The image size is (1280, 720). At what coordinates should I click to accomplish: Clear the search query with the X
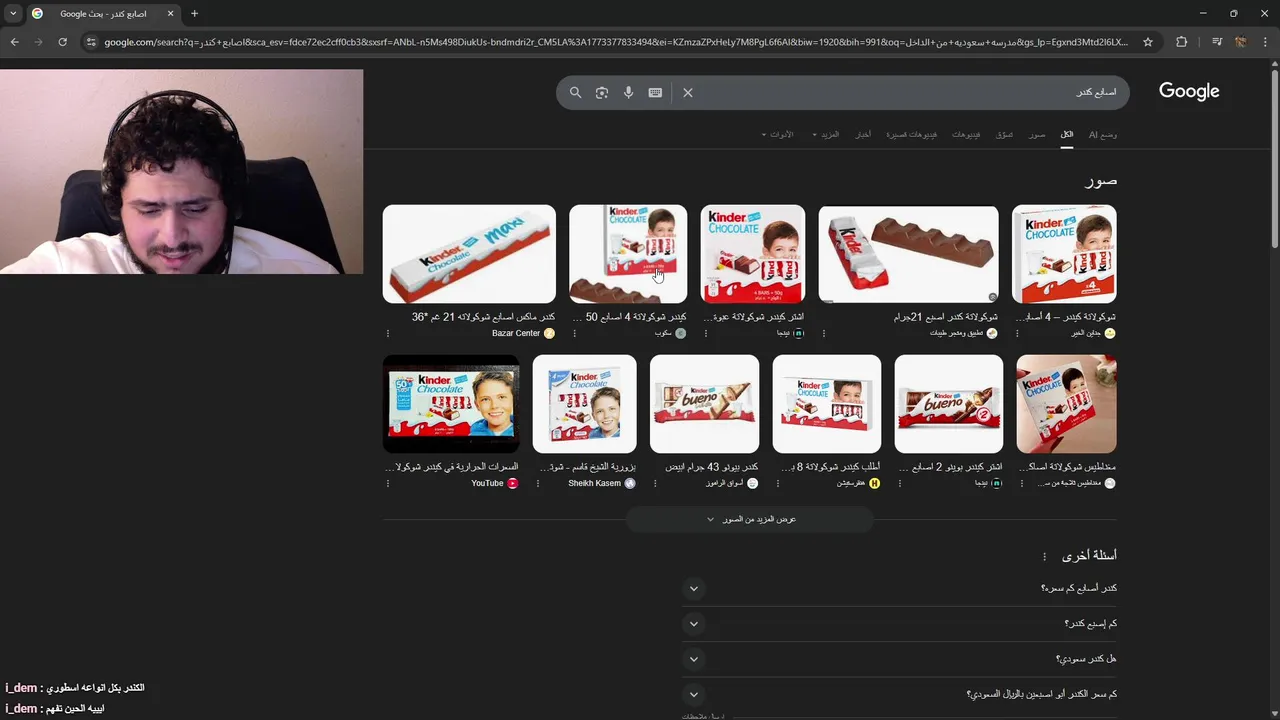click(x=688, y=92)
